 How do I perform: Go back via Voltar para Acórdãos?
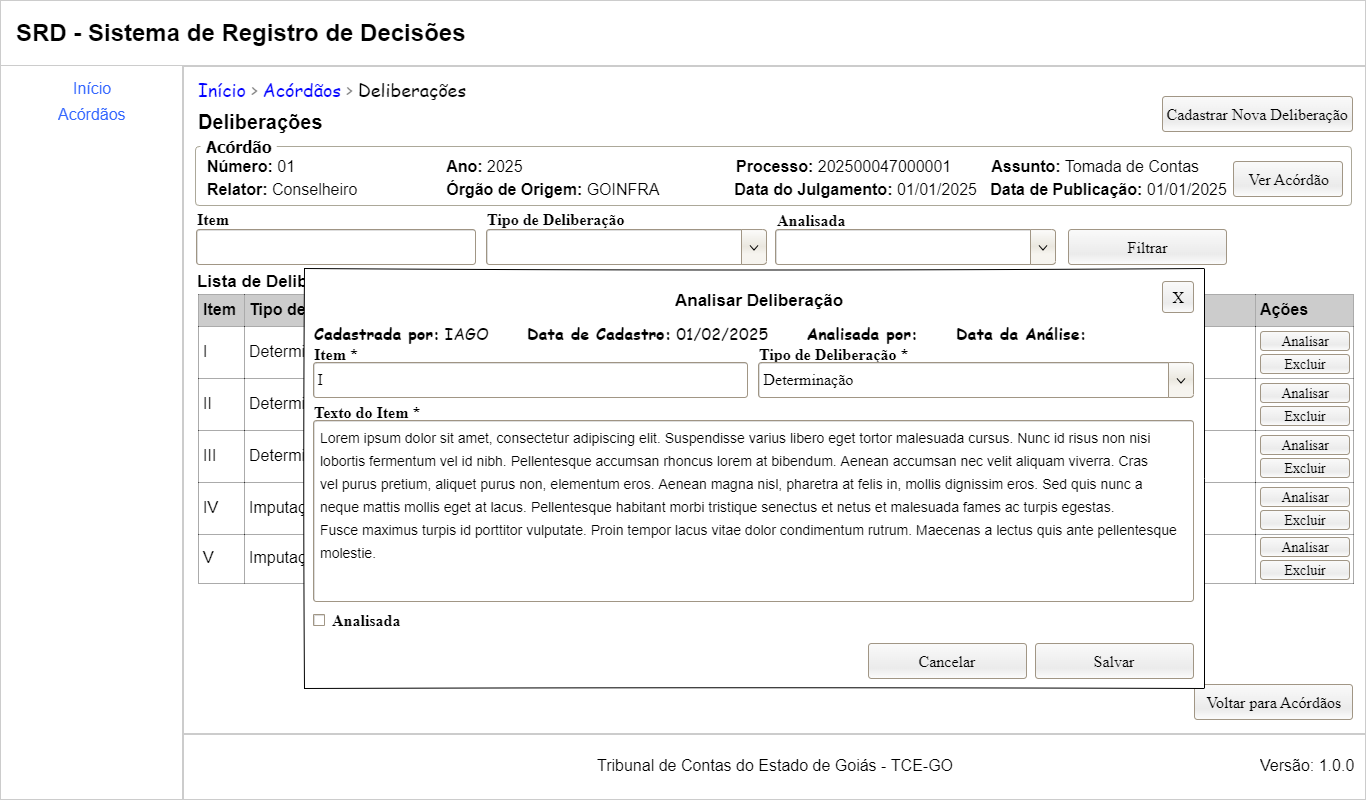point(1273,702)
